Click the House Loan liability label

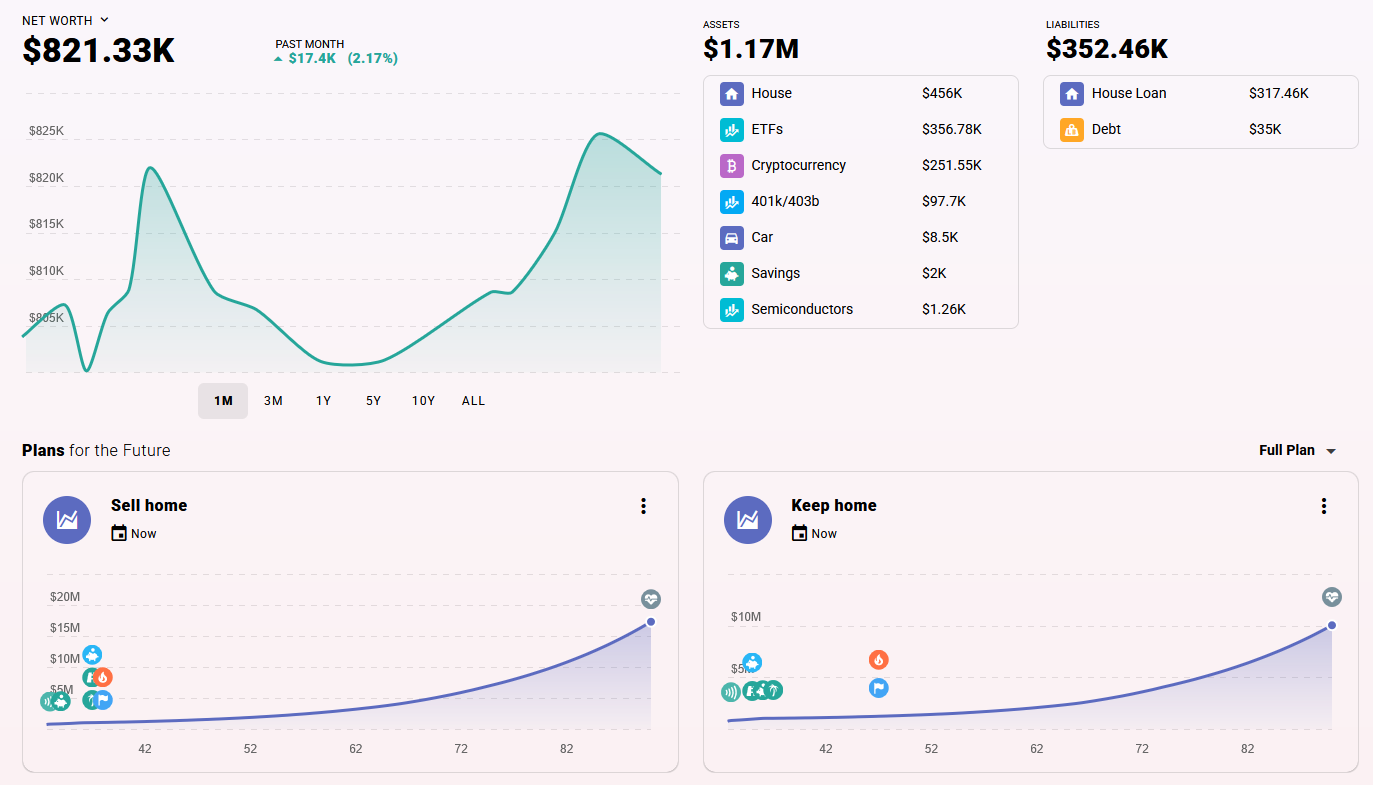(x=1129, y=94)
